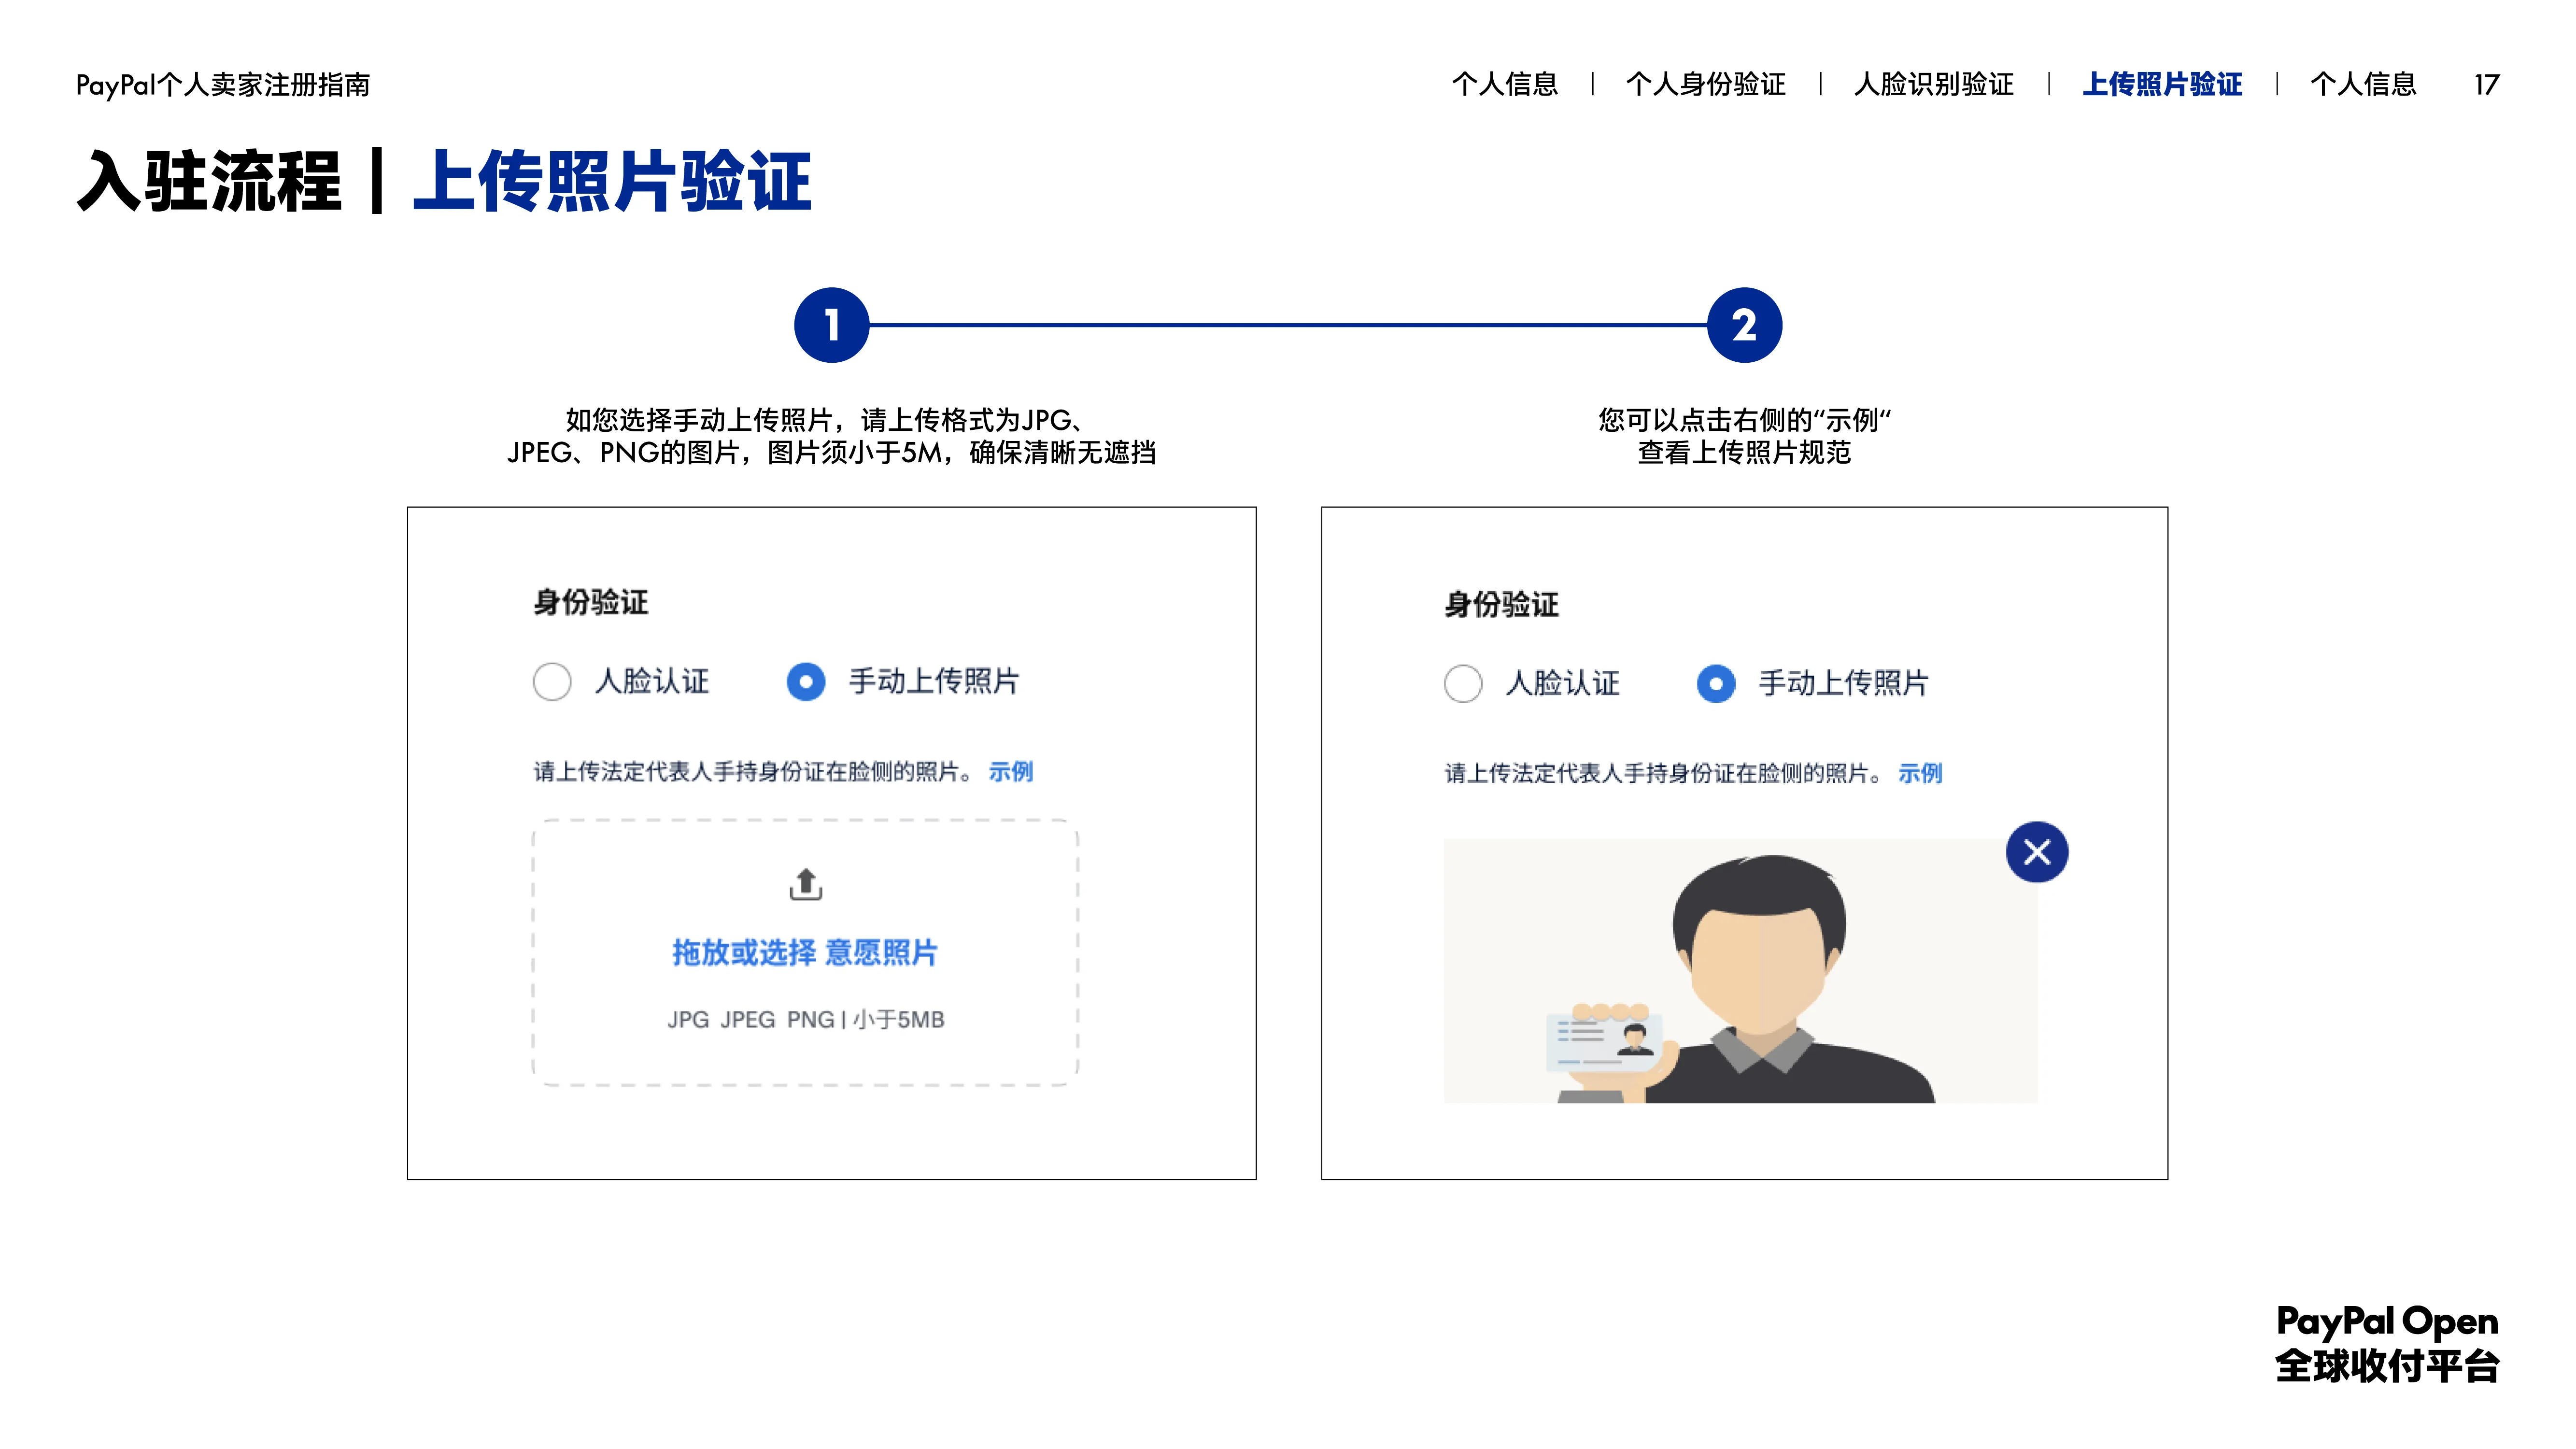Switch to the 人脸识别验证 header tab

(1933, 84)
